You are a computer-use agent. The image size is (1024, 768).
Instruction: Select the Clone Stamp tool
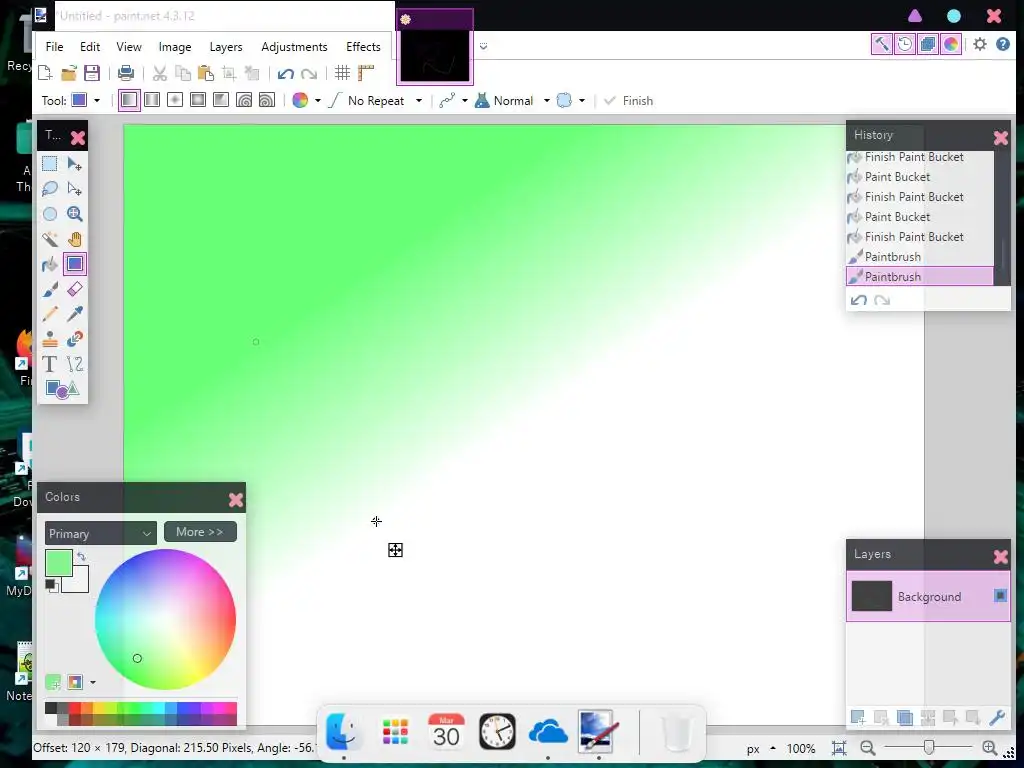click(x=50, y=338)
